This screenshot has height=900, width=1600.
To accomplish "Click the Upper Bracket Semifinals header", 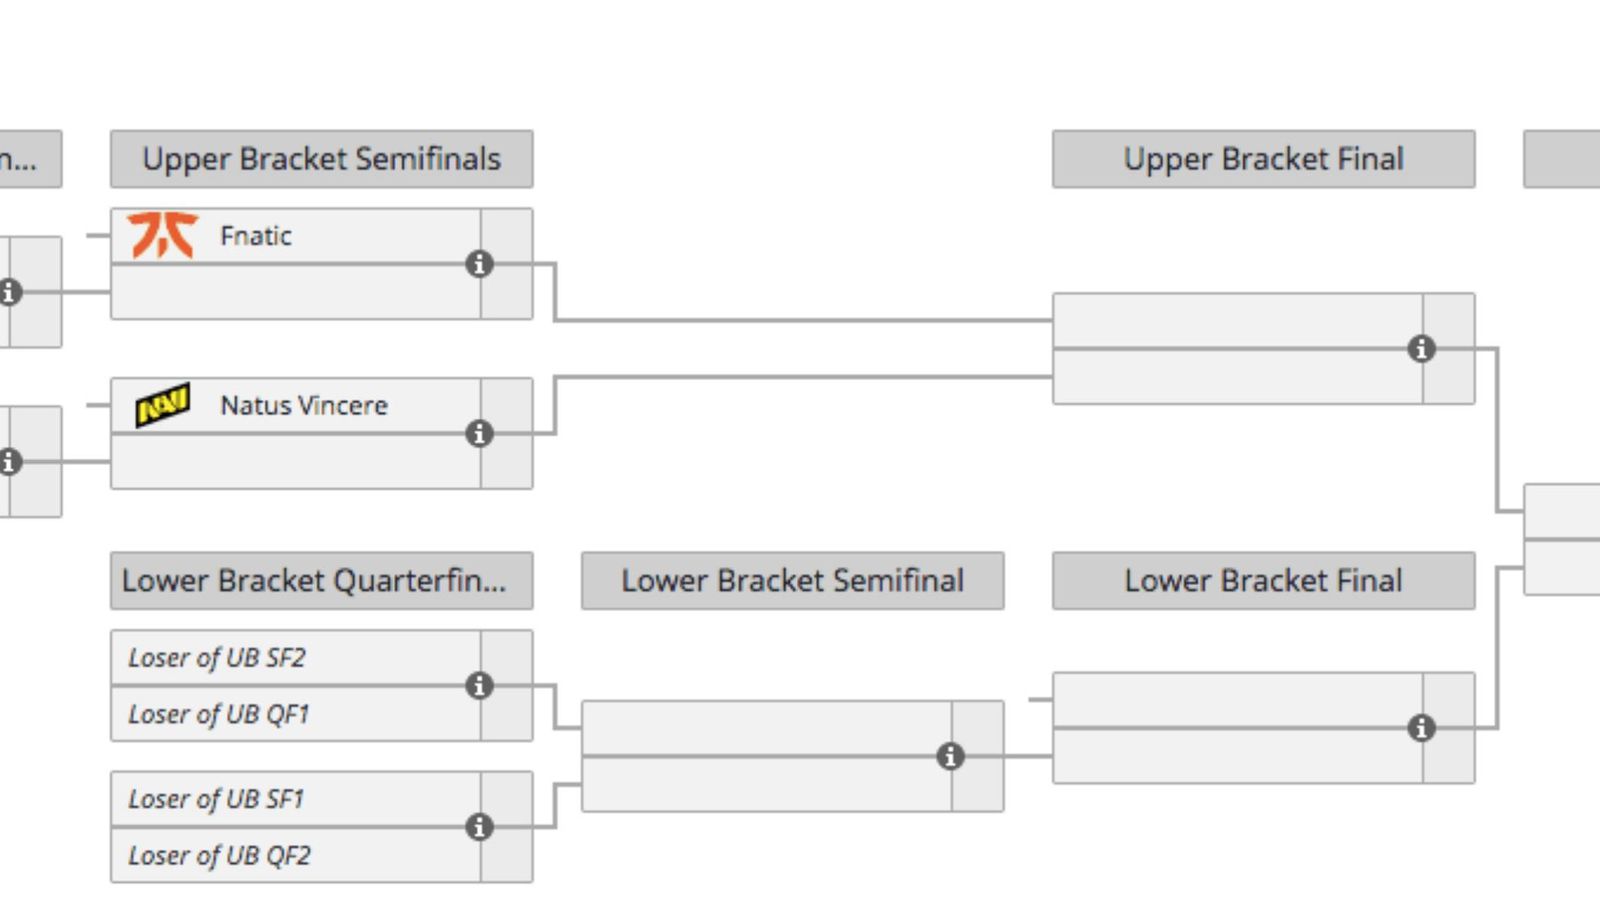I will 321,159.
